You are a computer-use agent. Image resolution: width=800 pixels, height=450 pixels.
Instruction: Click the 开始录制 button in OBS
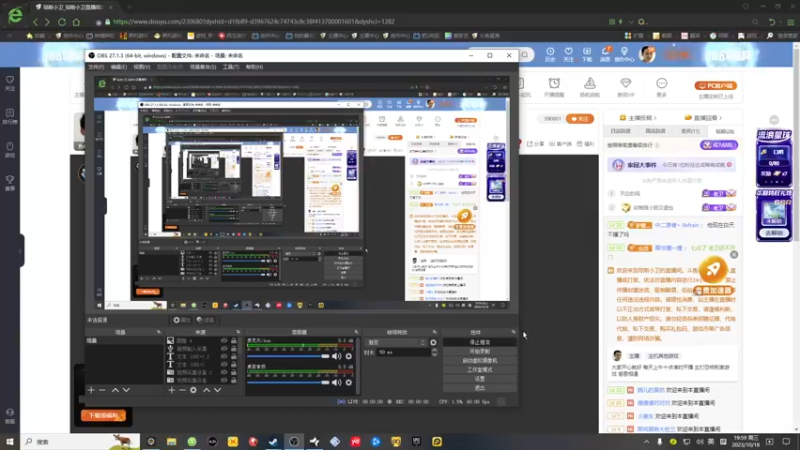(x=480, y=352)
